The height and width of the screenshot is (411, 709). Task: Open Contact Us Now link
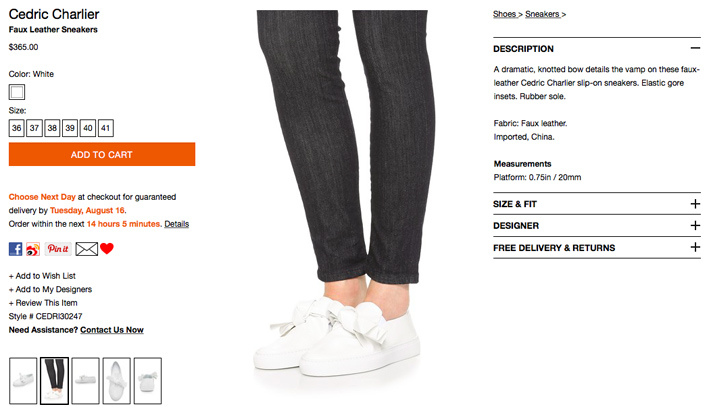click(x=112, y=330)
